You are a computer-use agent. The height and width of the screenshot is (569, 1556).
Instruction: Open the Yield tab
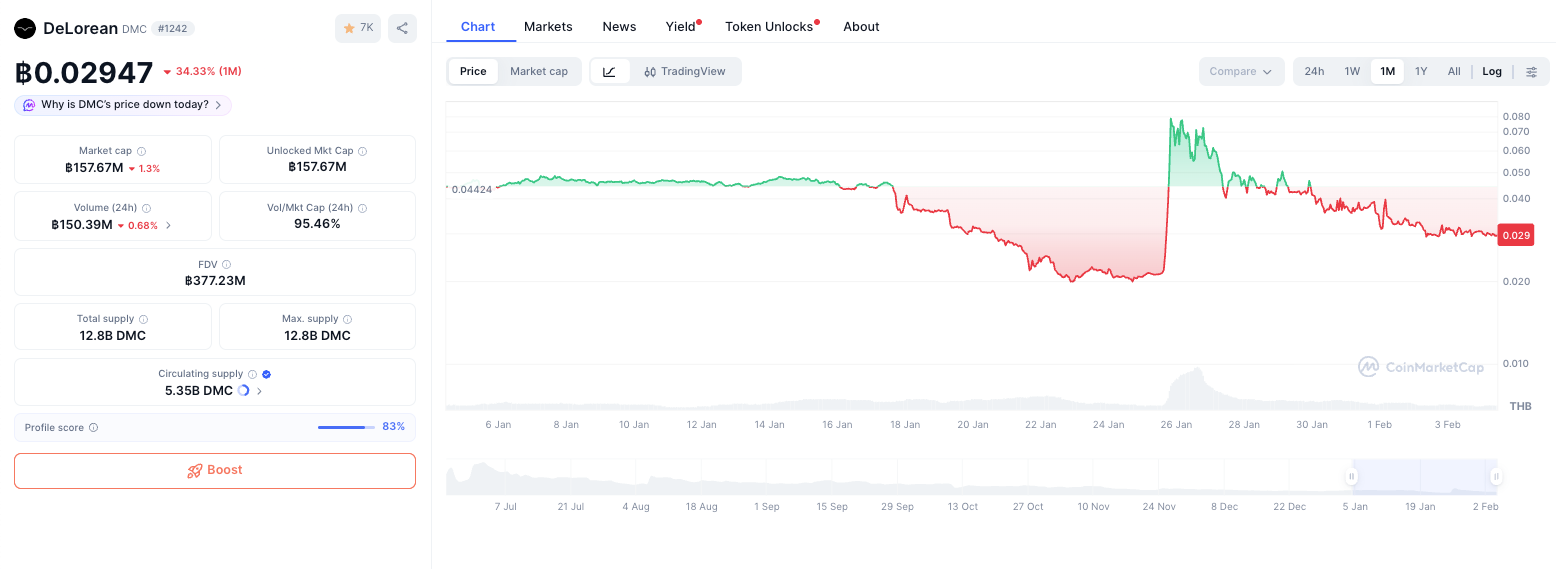click(681, 27)
